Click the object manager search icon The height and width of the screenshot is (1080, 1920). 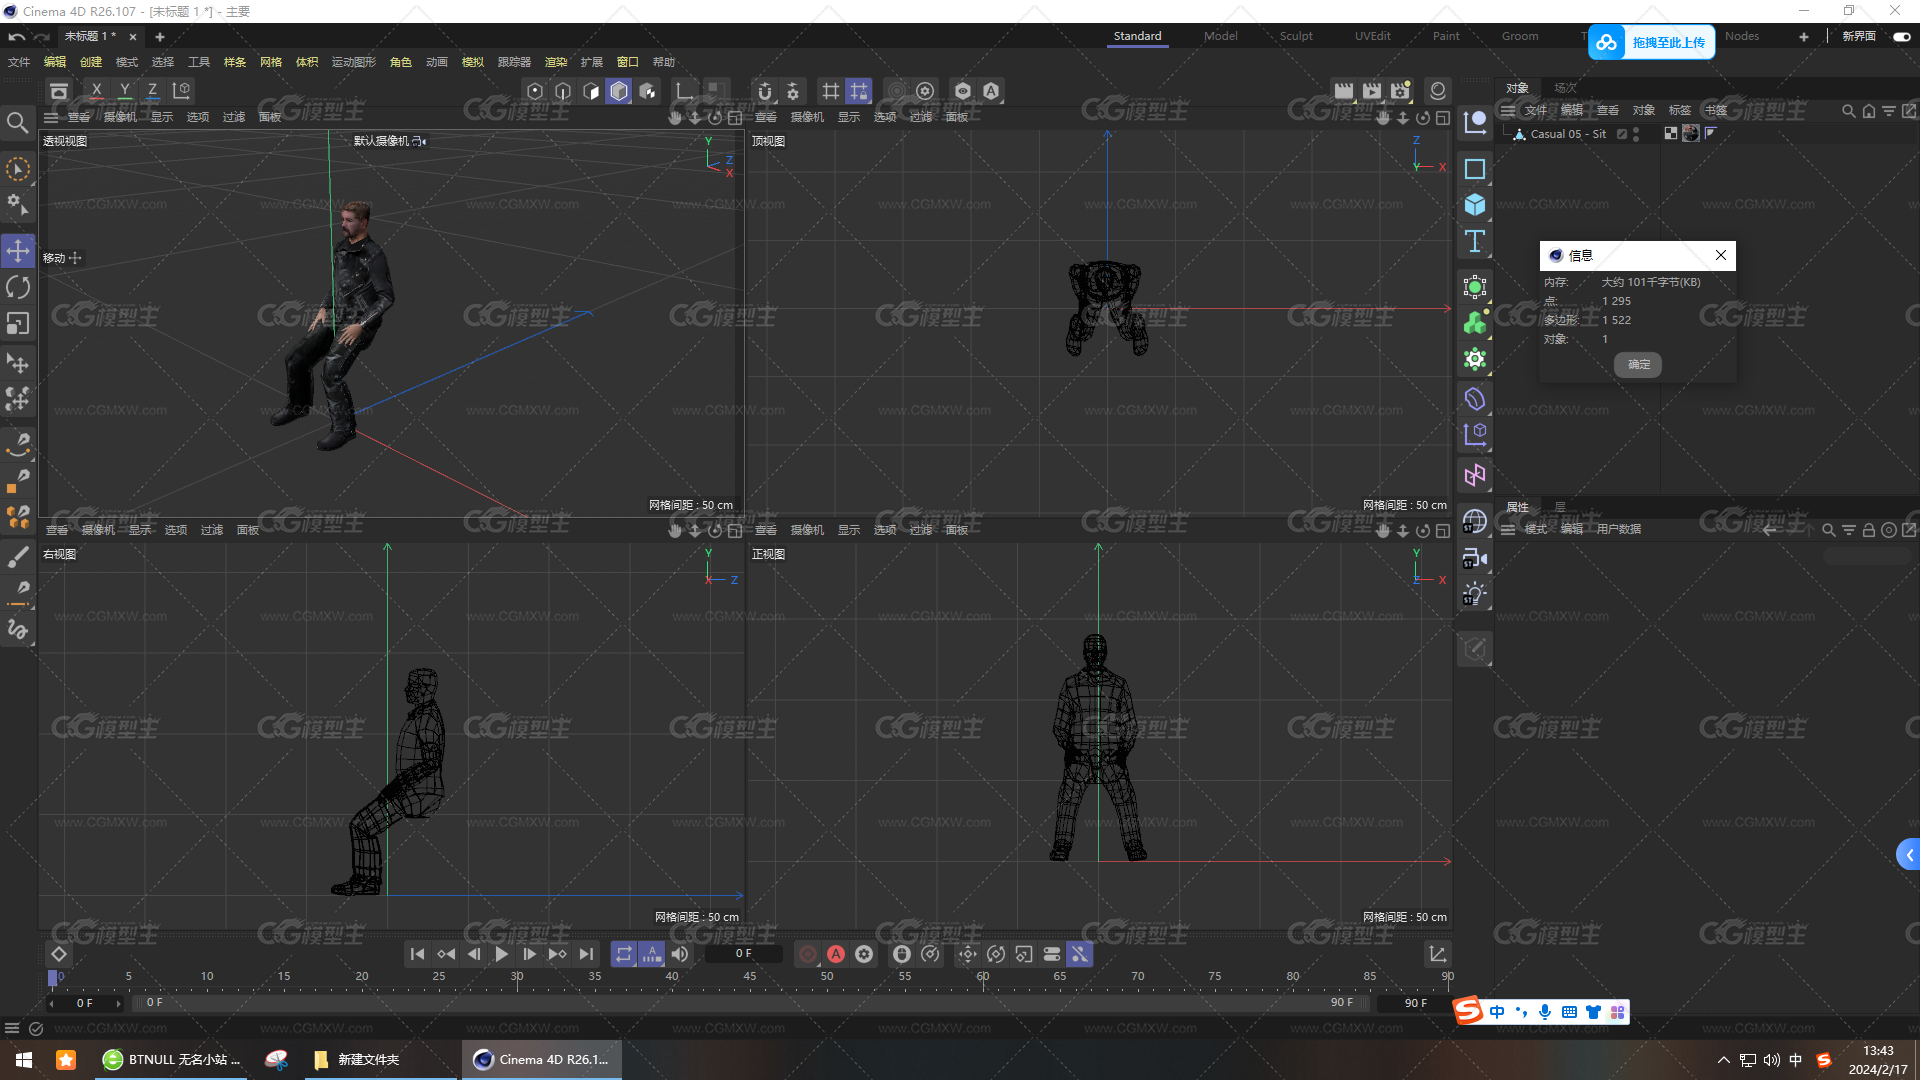coord(1848,111)
